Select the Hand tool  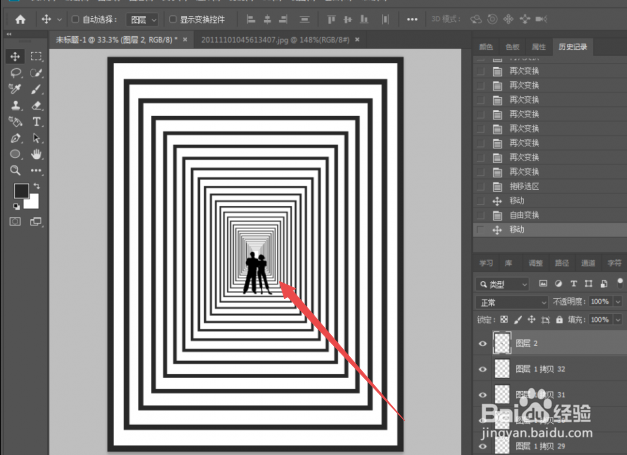click(x=36, y=154)
